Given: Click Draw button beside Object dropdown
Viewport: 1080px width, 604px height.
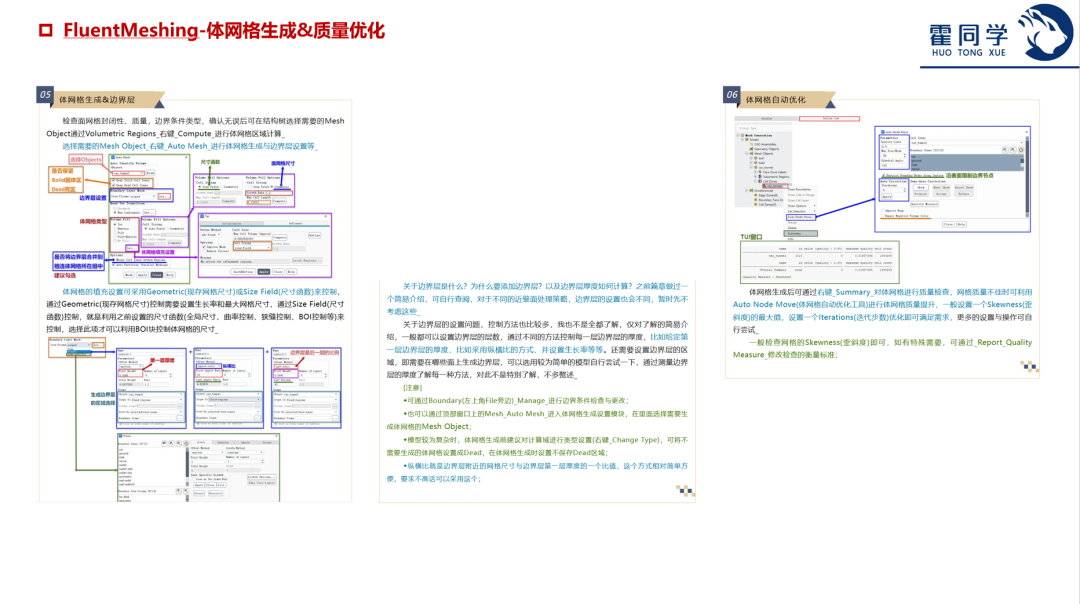Looking at the screenshot, I should [x=150, y=173].
